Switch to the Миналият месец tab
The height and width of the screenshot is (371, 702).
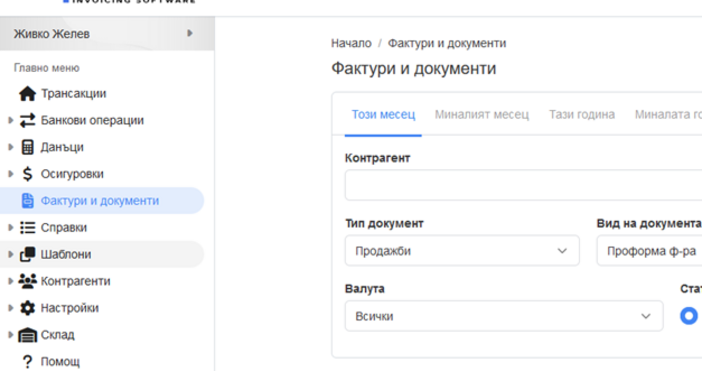point(482,115)
